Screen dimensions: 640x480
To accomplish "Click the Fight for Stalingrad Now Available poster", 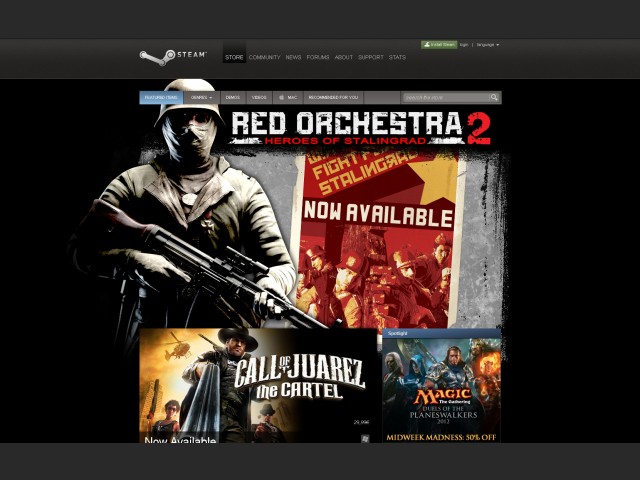I will click(x=380, y=239).
